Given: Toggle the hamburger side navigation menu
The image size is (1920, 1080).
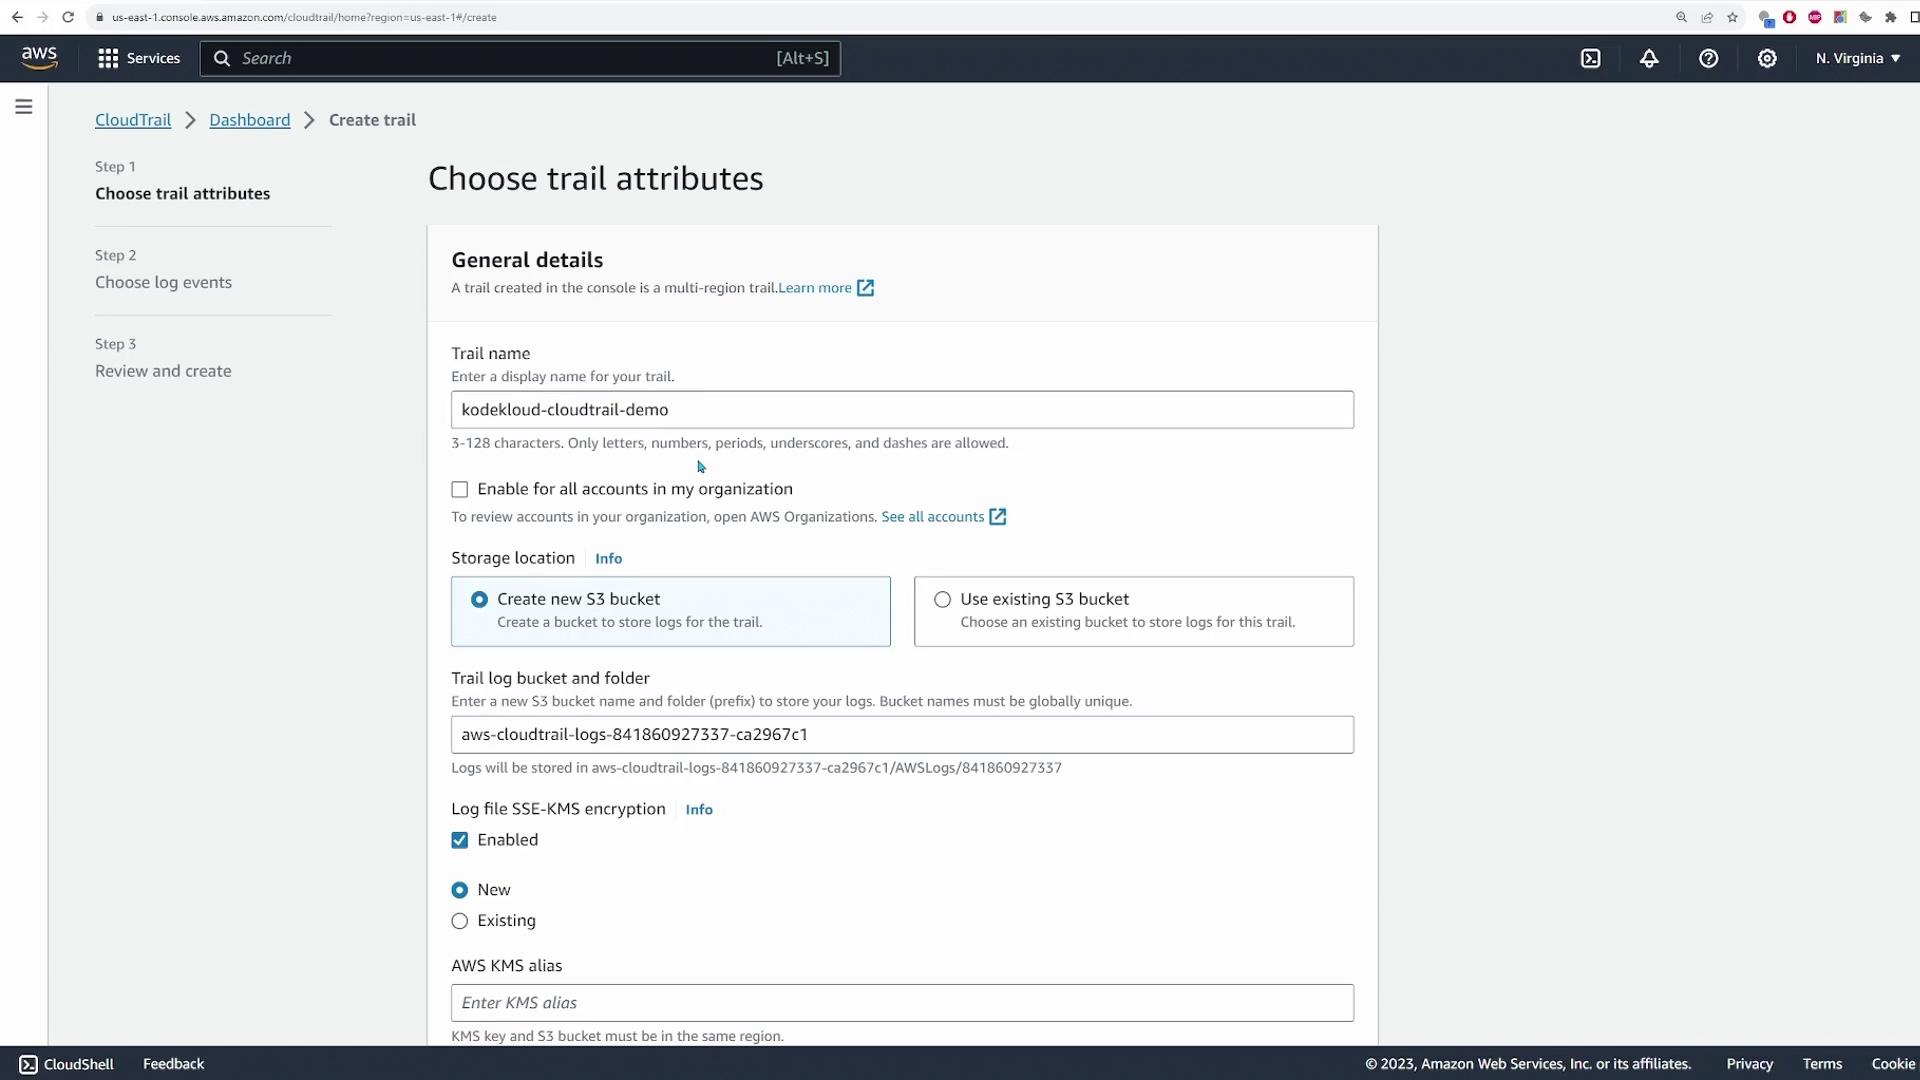Looking at the screenshot, I should coord(24,107).
